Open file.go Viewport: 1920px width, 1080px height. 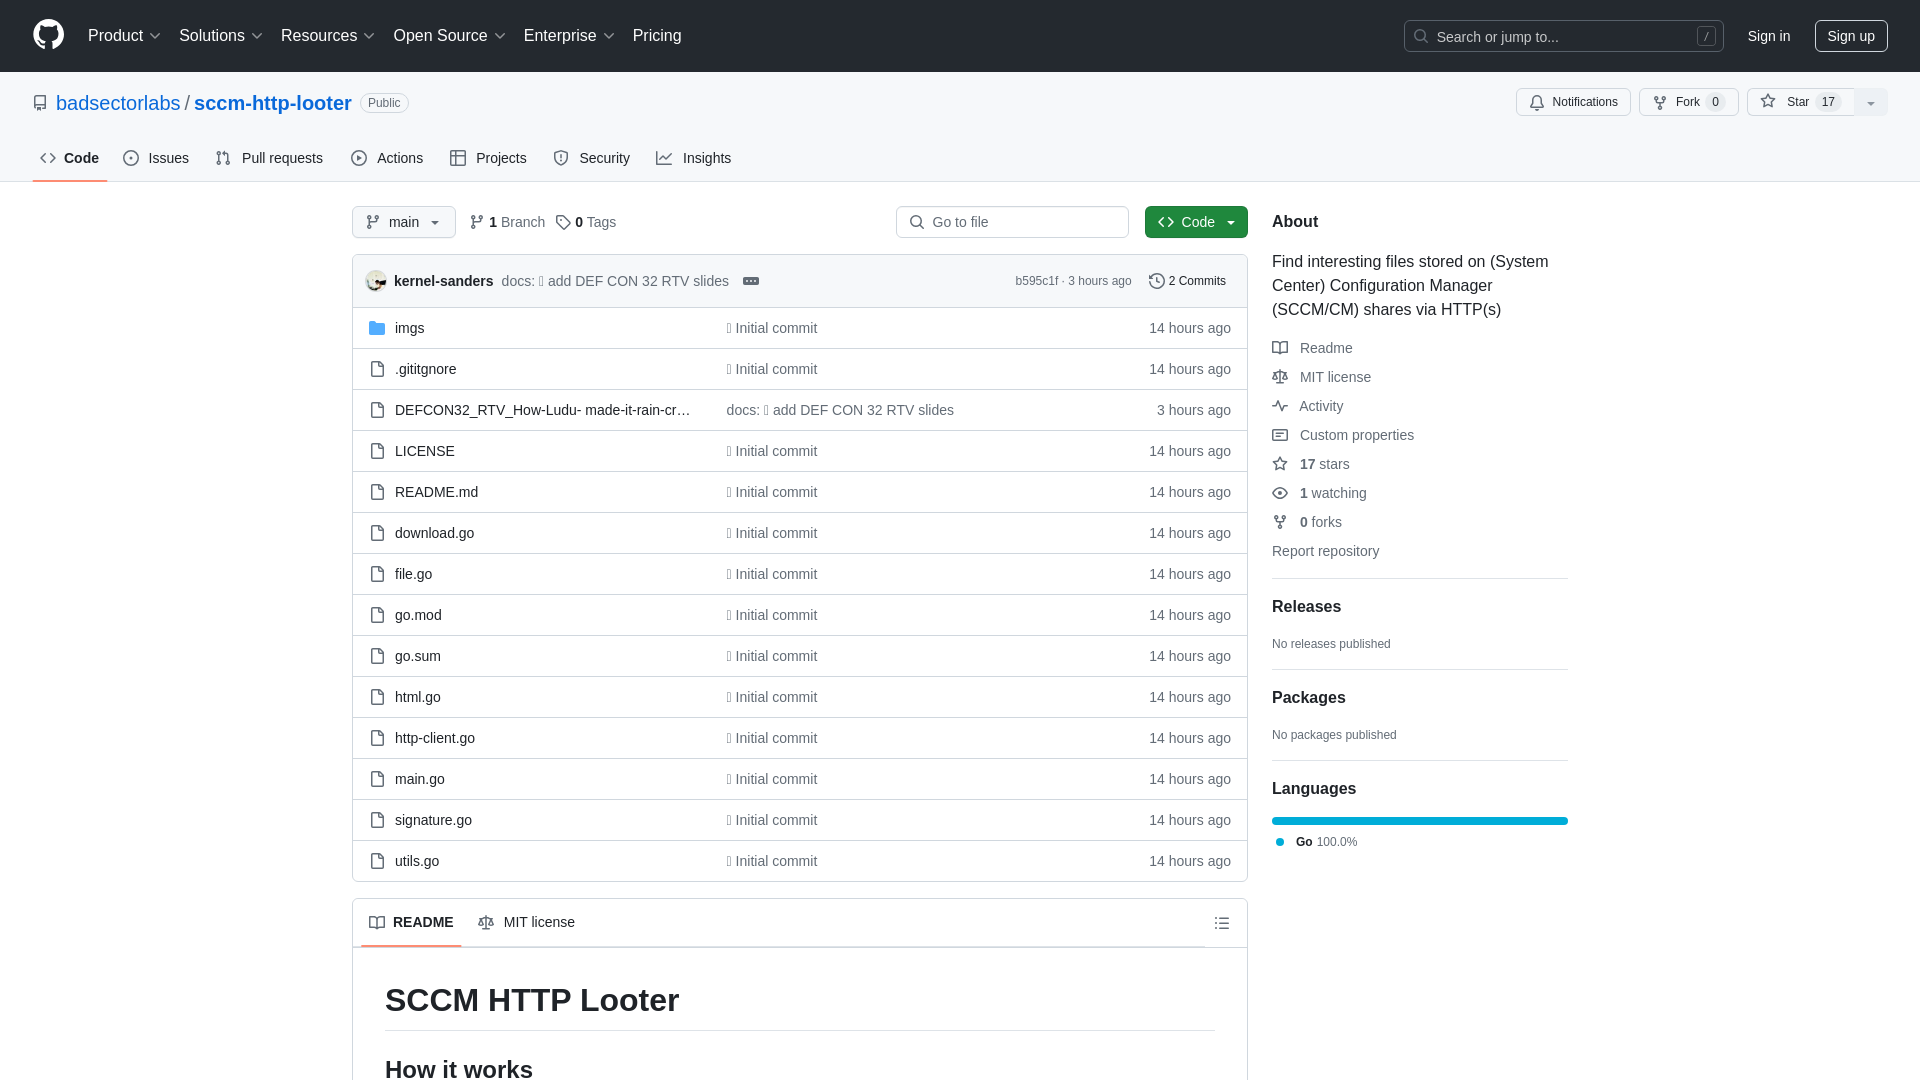click(x=413, y=574)
